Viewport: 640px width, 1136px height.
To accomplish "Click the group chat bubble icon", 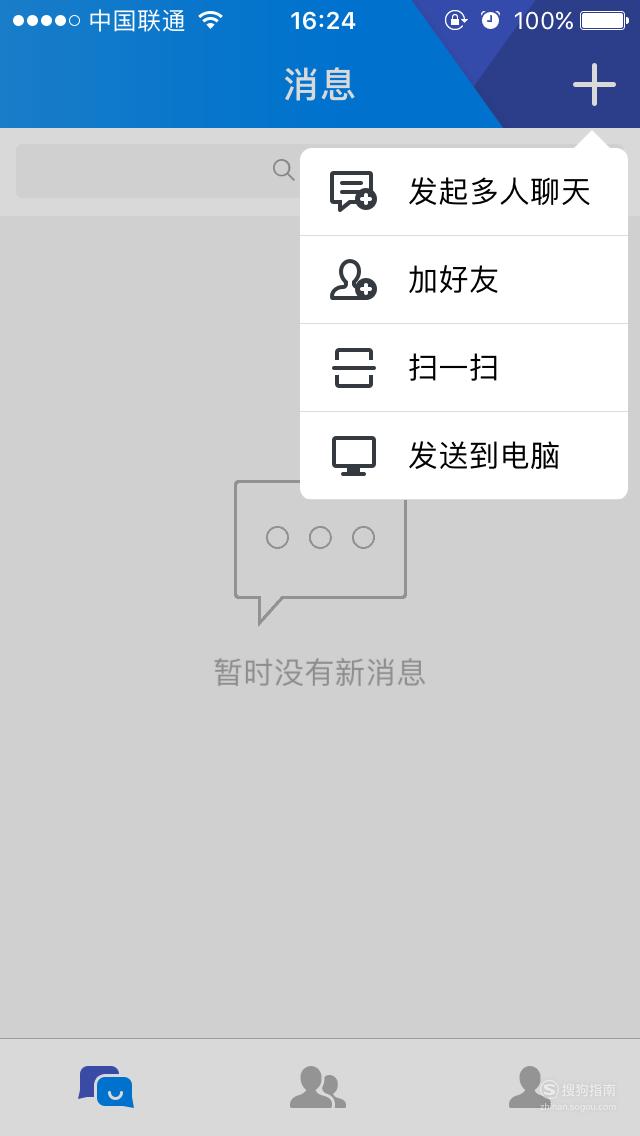I will 354,191.
